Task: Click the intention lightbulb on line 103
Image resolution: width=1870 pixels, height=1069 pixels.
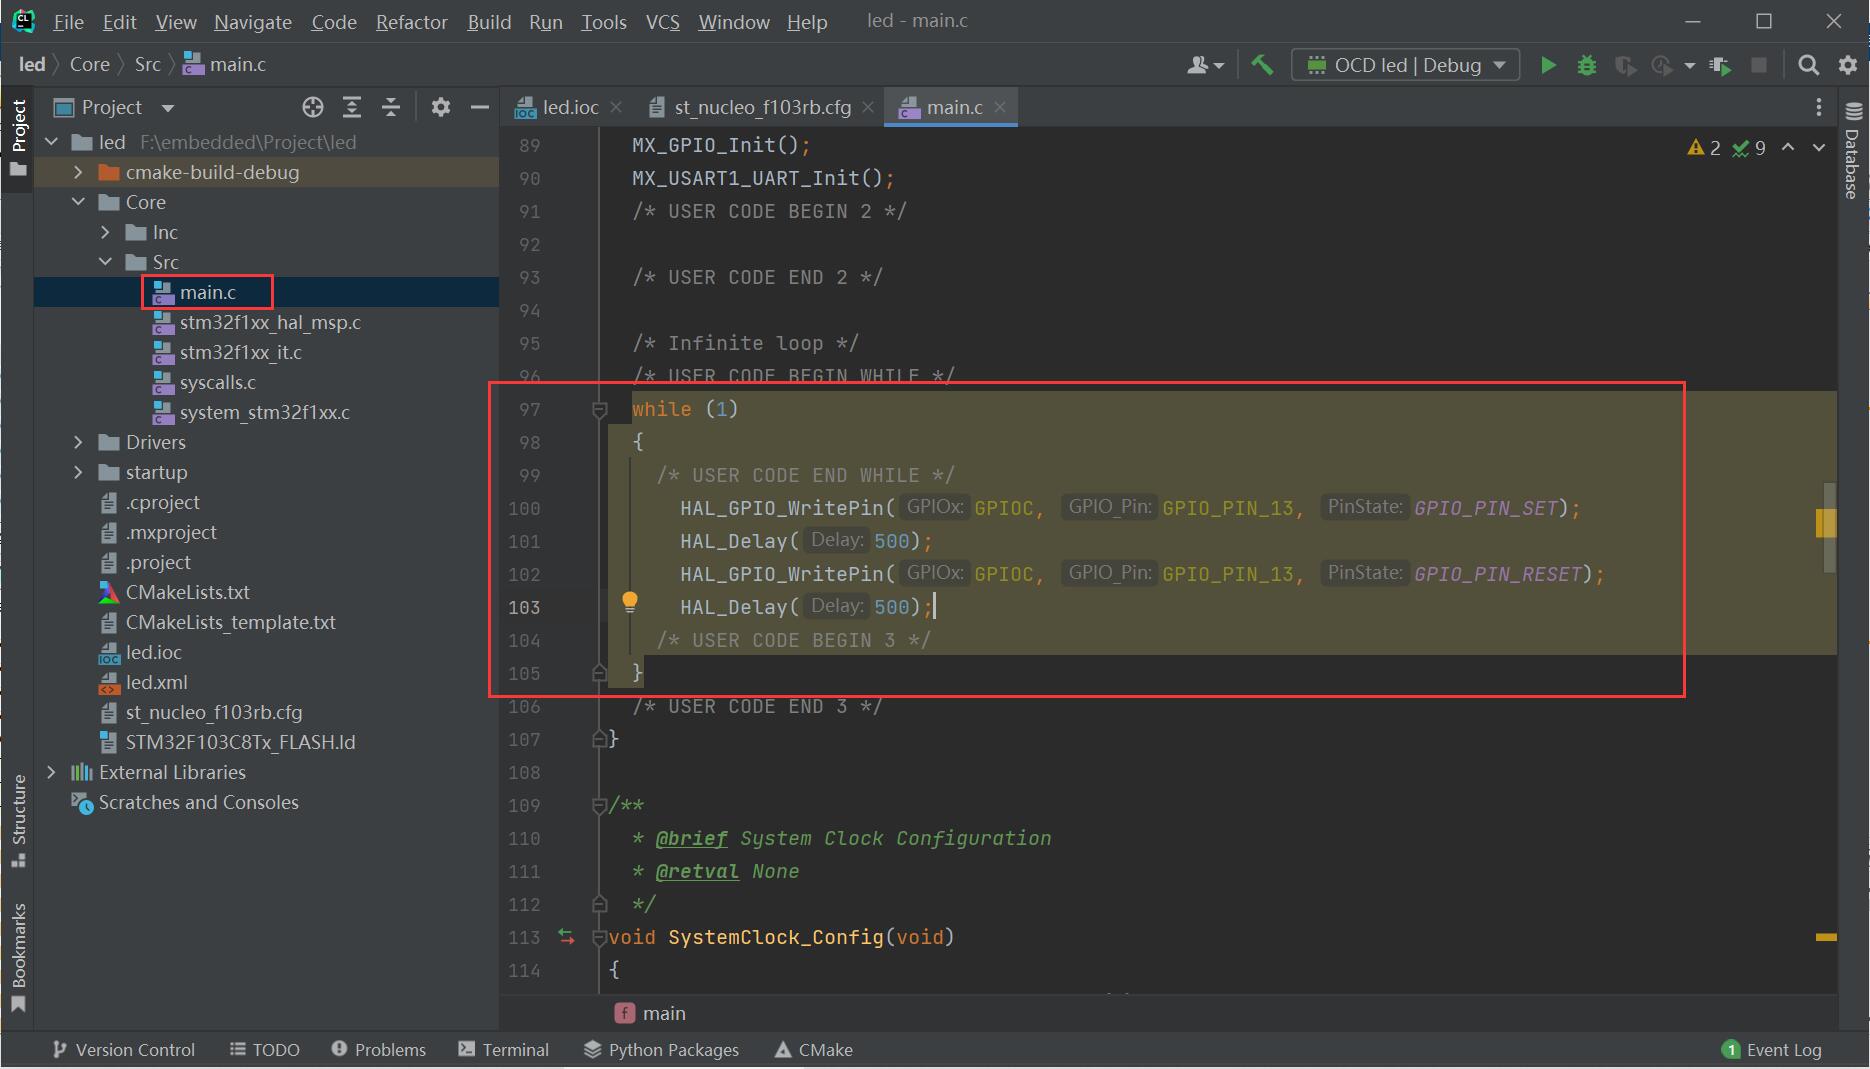Action: tap(630, 601)
